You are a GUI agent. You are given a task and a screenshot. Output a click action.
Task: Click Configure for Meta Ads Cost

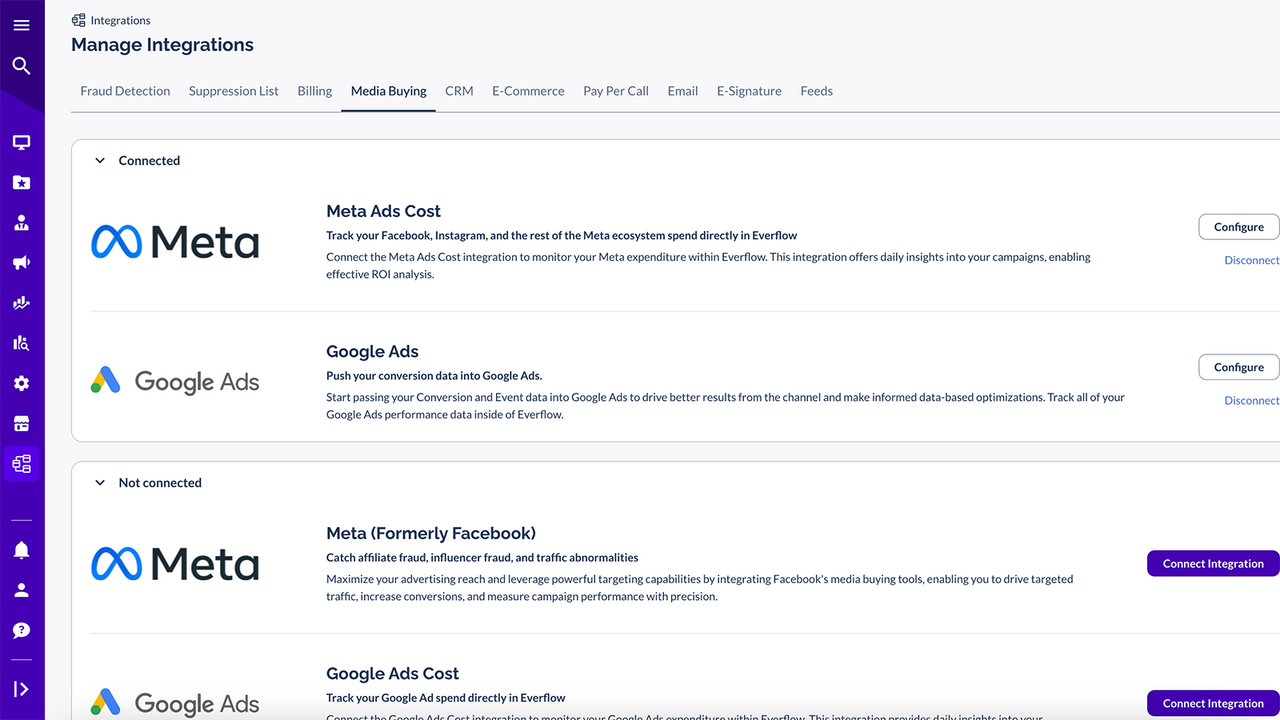[1240, 226]
